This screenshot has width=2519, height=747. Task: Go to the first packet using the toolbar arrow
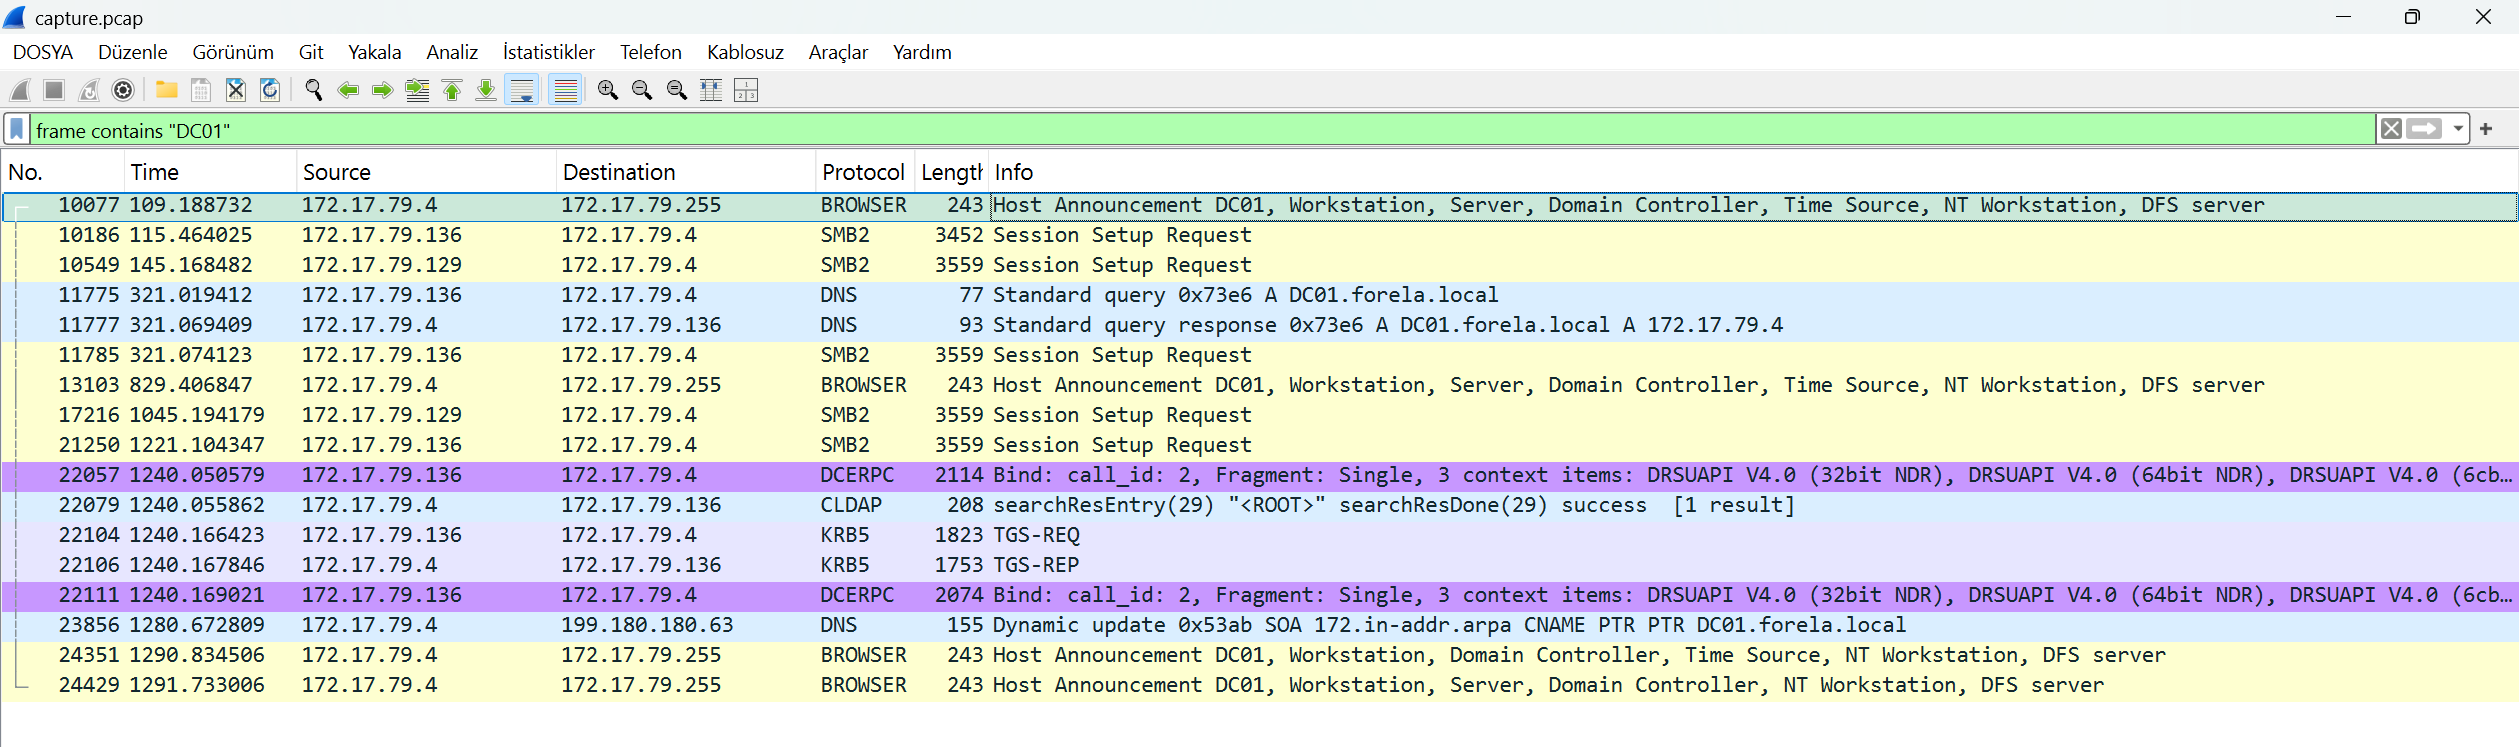(452, 91)
